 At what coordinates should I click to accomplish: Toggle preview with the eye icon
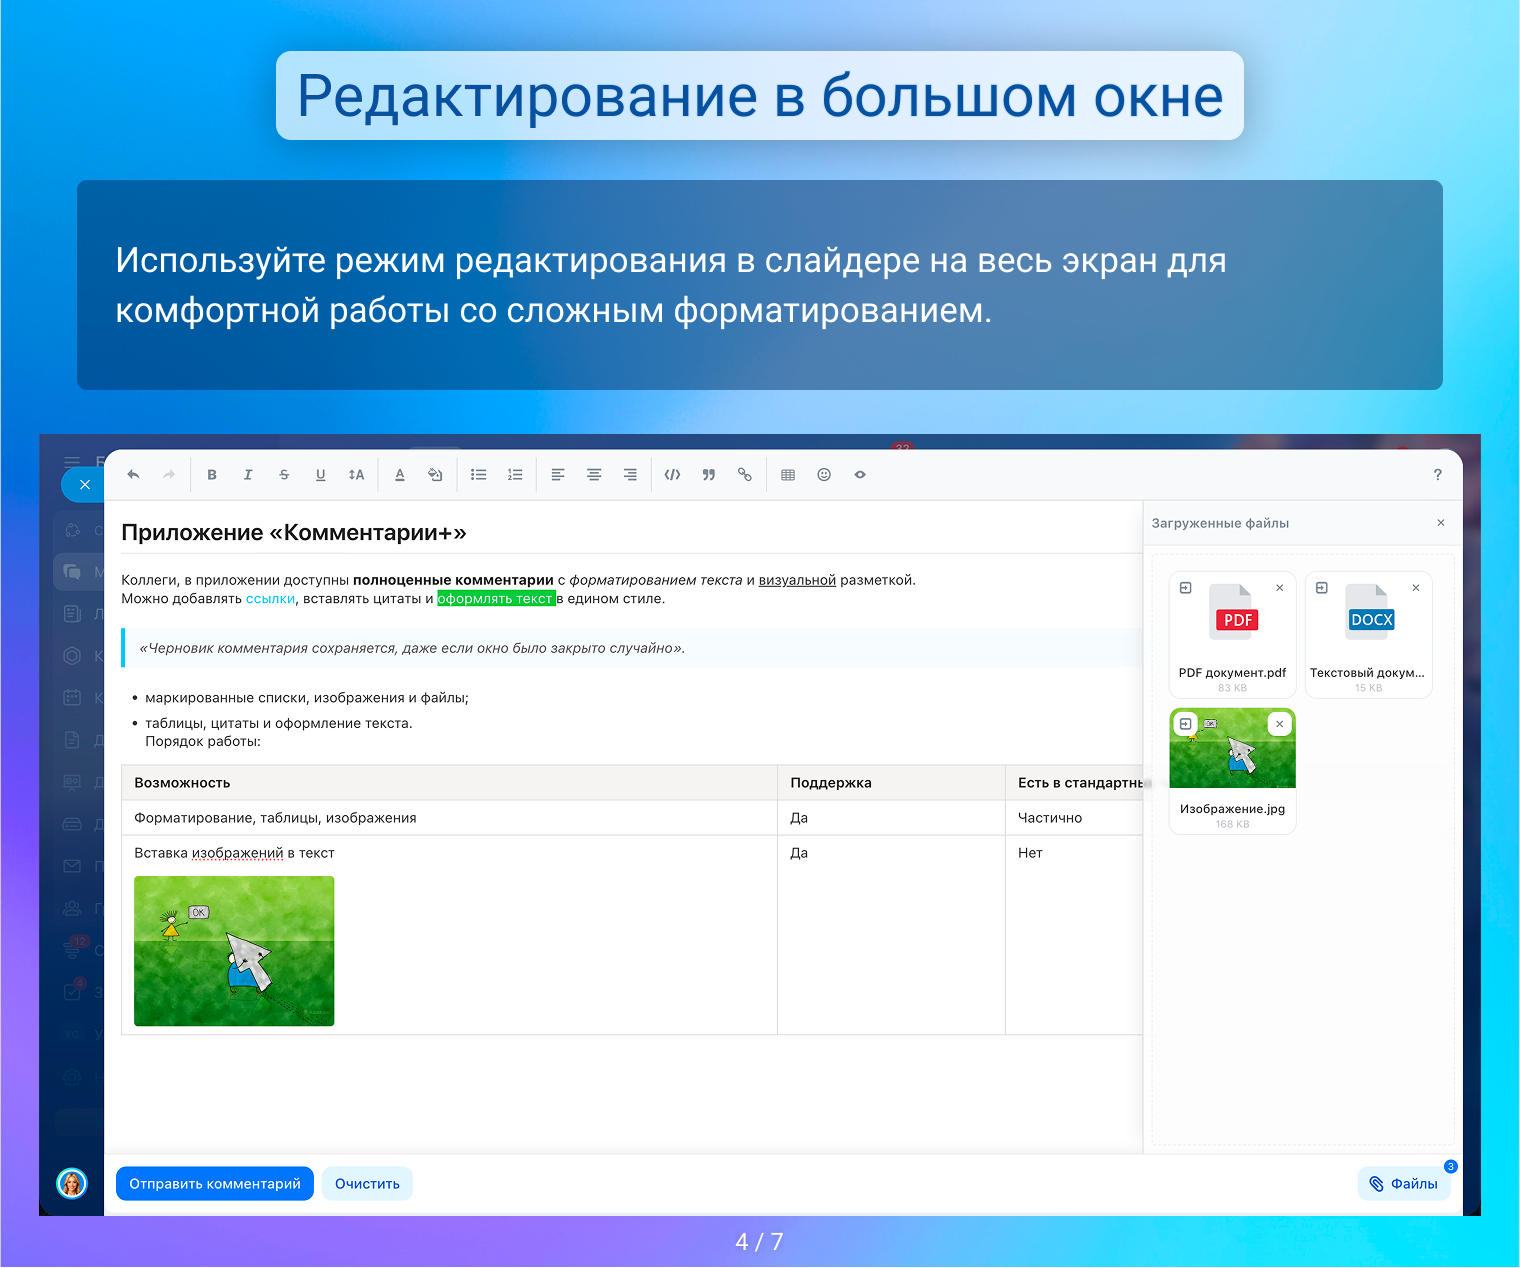[x=860, y=475]
